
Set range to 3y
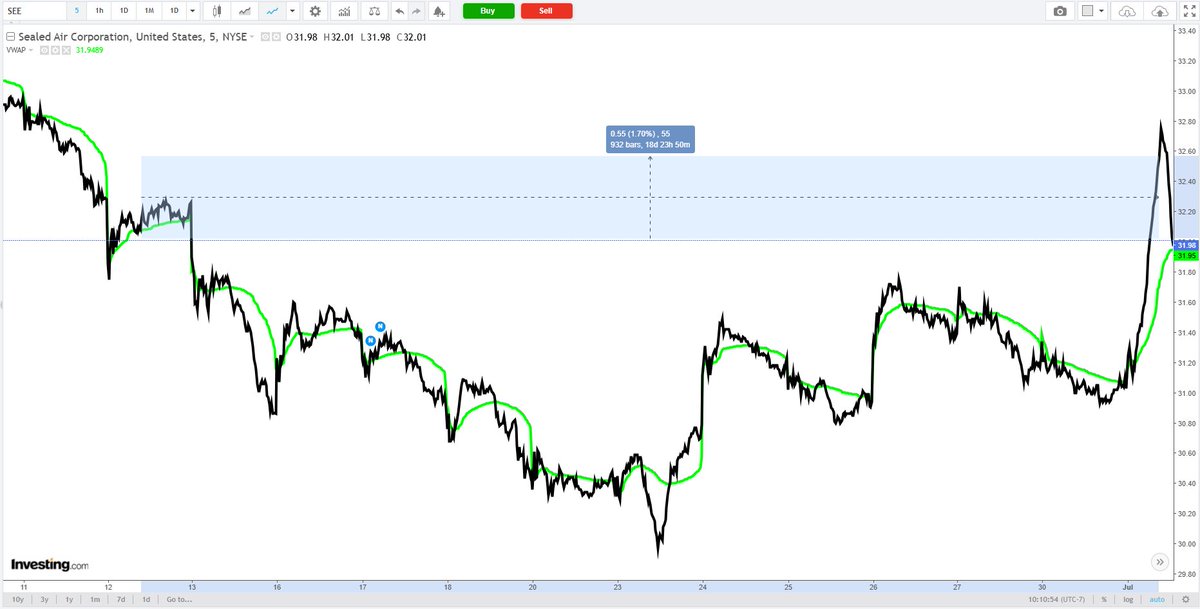tap(45, 600)
